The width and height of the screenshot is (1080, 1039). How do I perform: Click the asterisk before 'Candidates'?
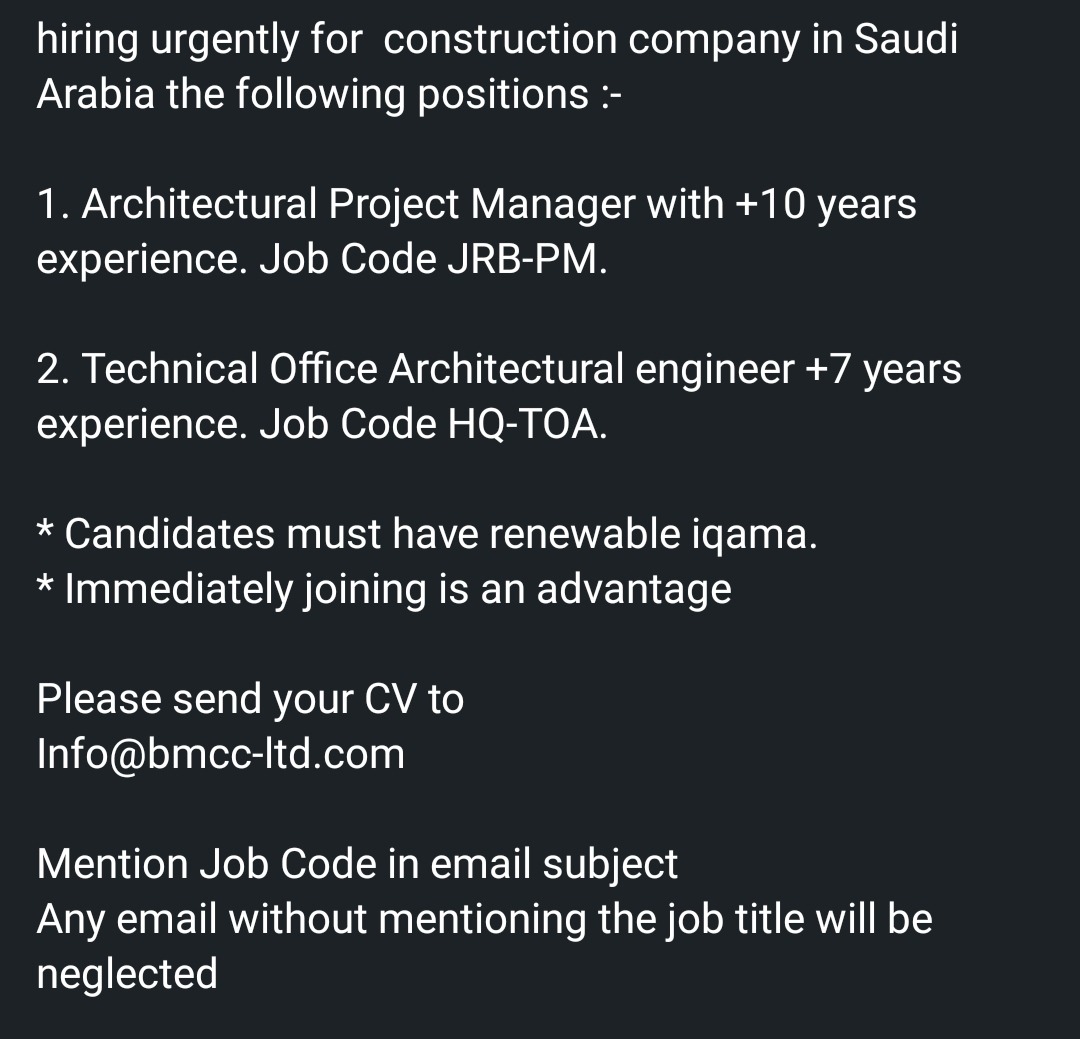click(45, 530)
